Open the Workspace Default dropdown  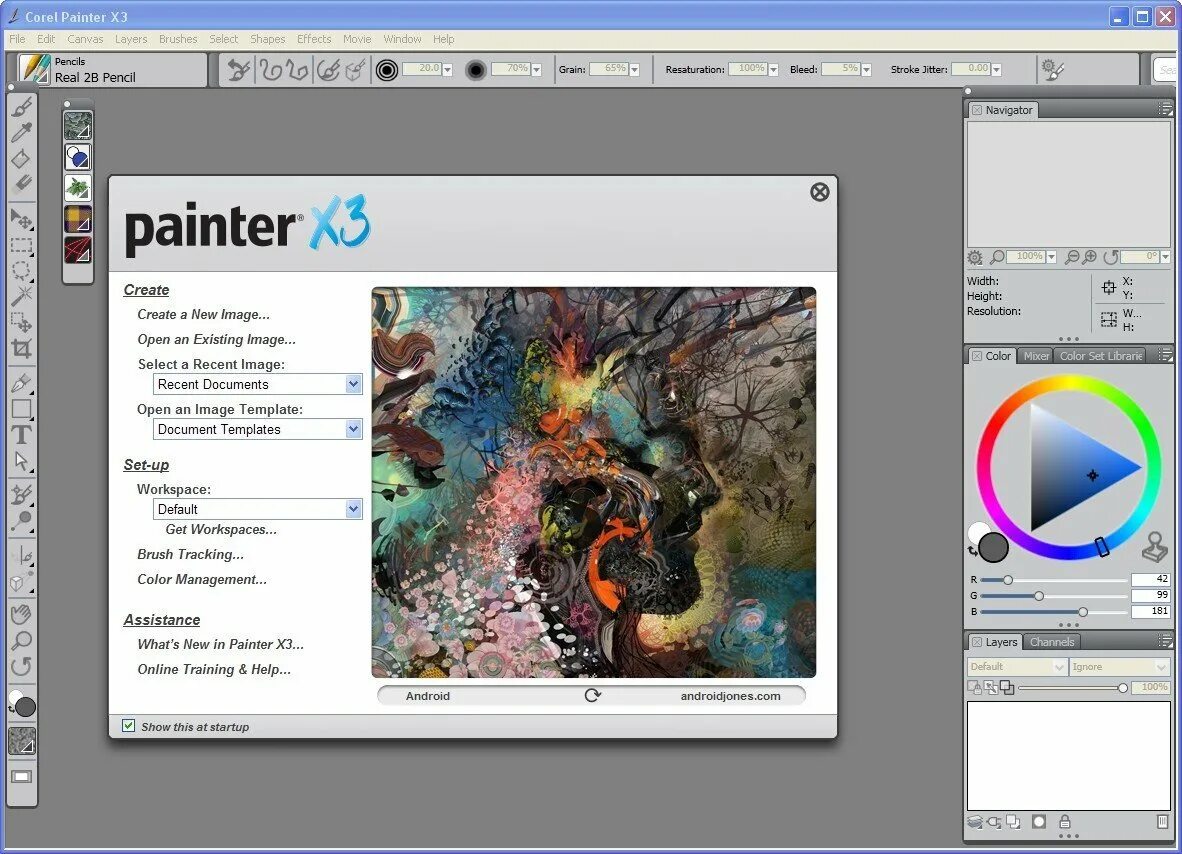[x=353, y=509]
